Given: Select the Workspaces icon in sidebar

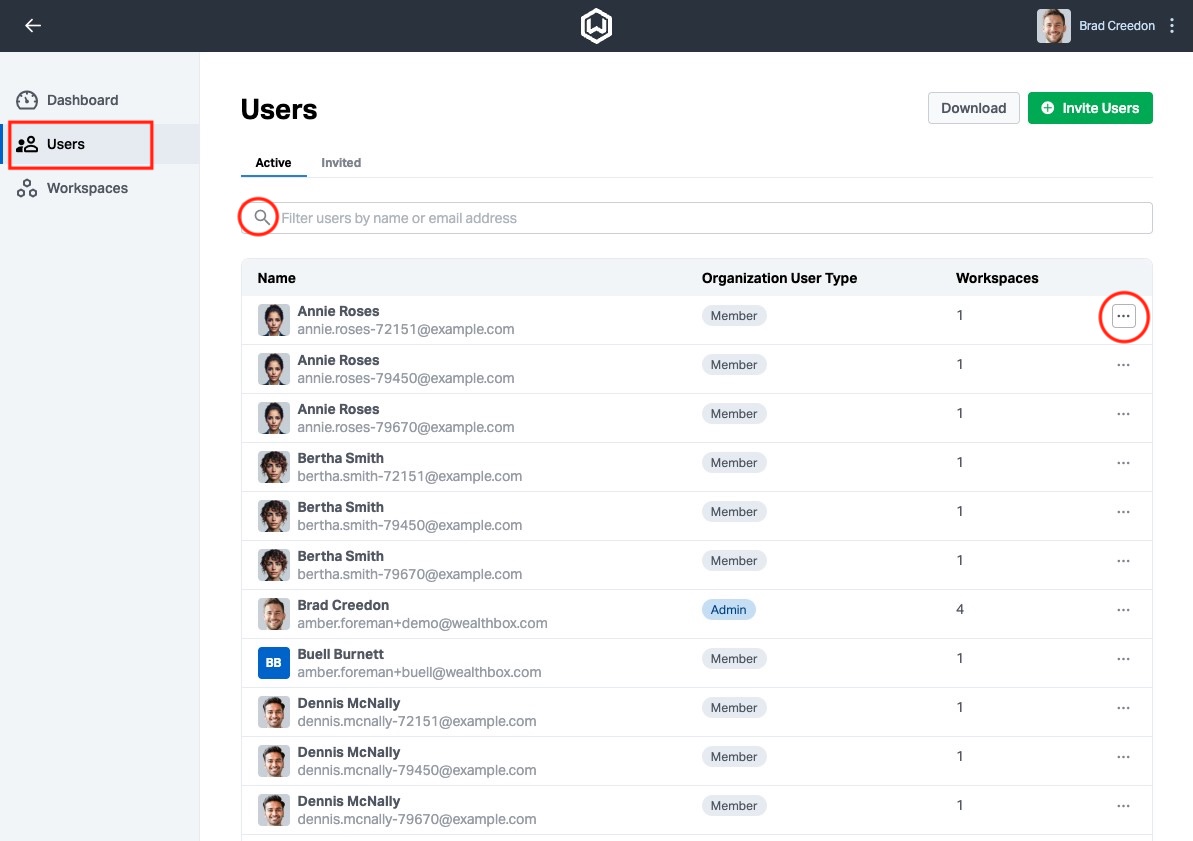Looking at the screenshot, I should 27,188.
